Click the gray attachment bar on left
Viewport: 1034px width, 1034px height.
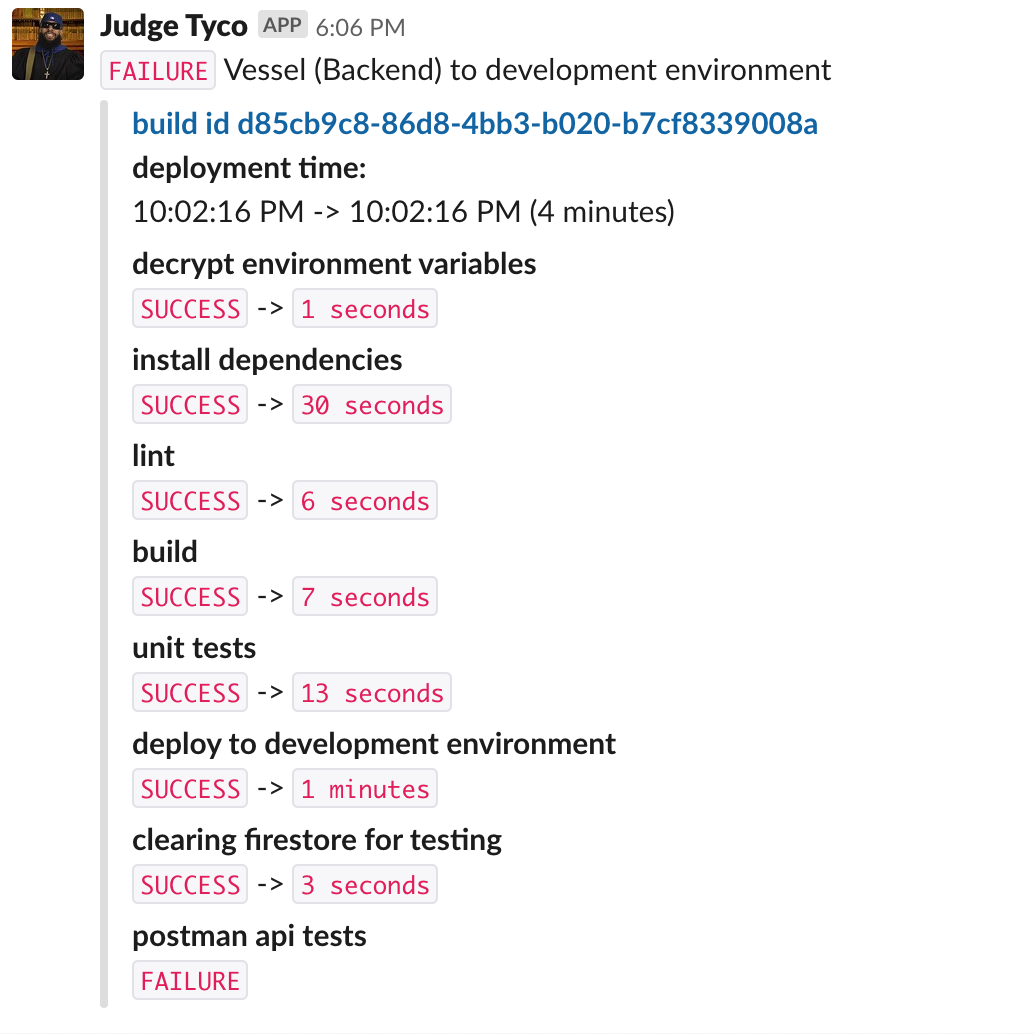(104, 554)
